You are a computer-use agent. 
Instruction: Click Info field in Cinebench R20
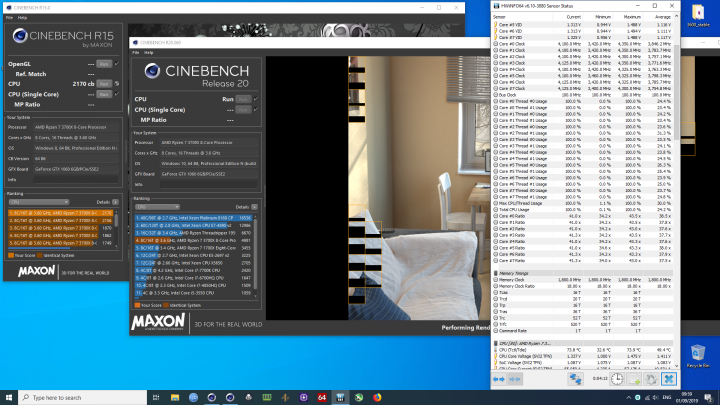[208, 185]
